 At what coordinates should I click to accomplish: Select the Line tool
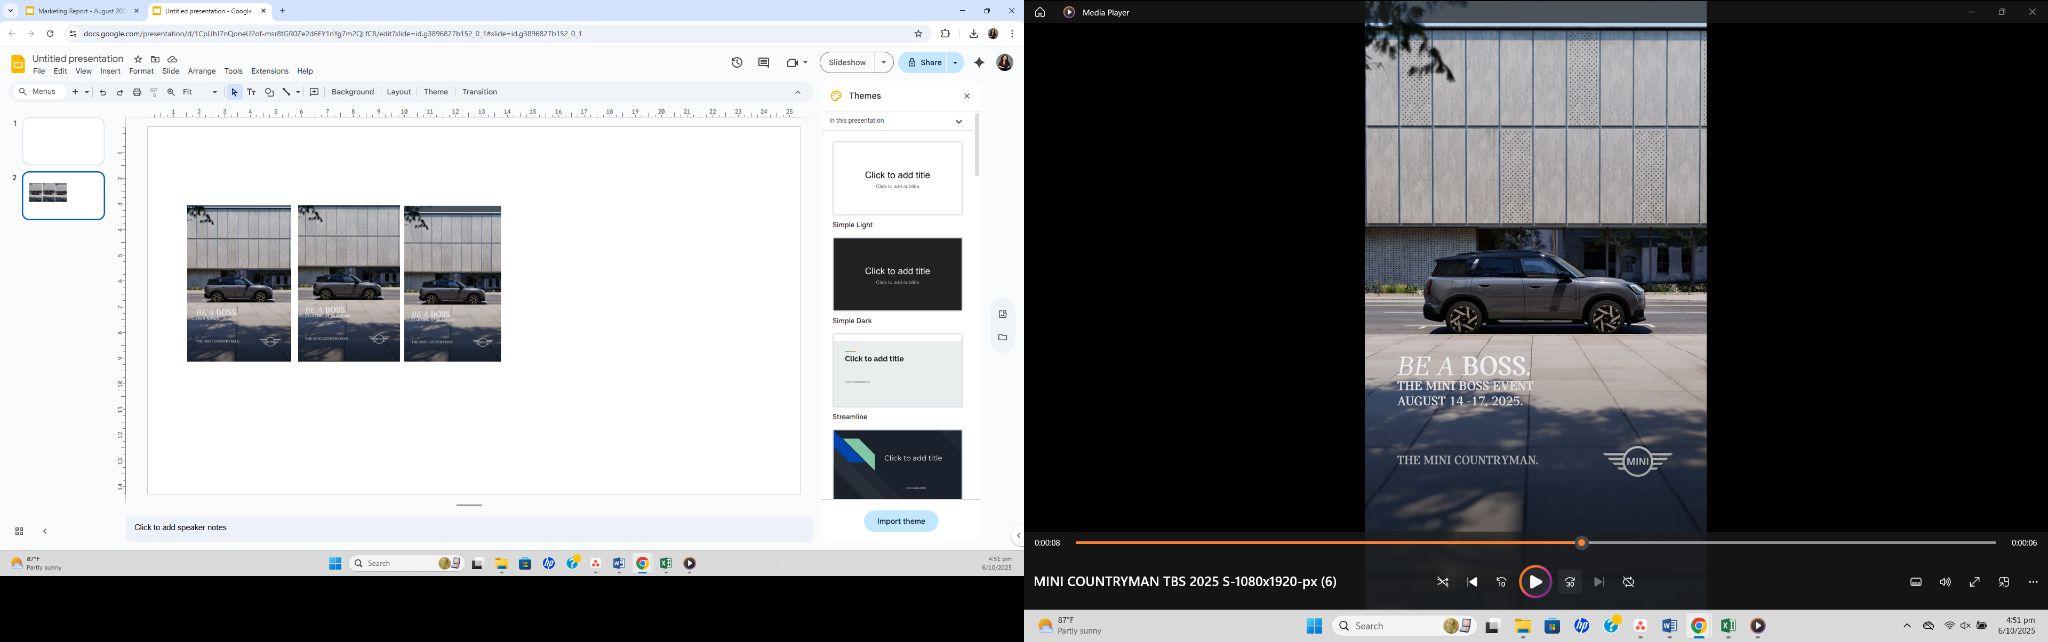(x=286, y=92)
